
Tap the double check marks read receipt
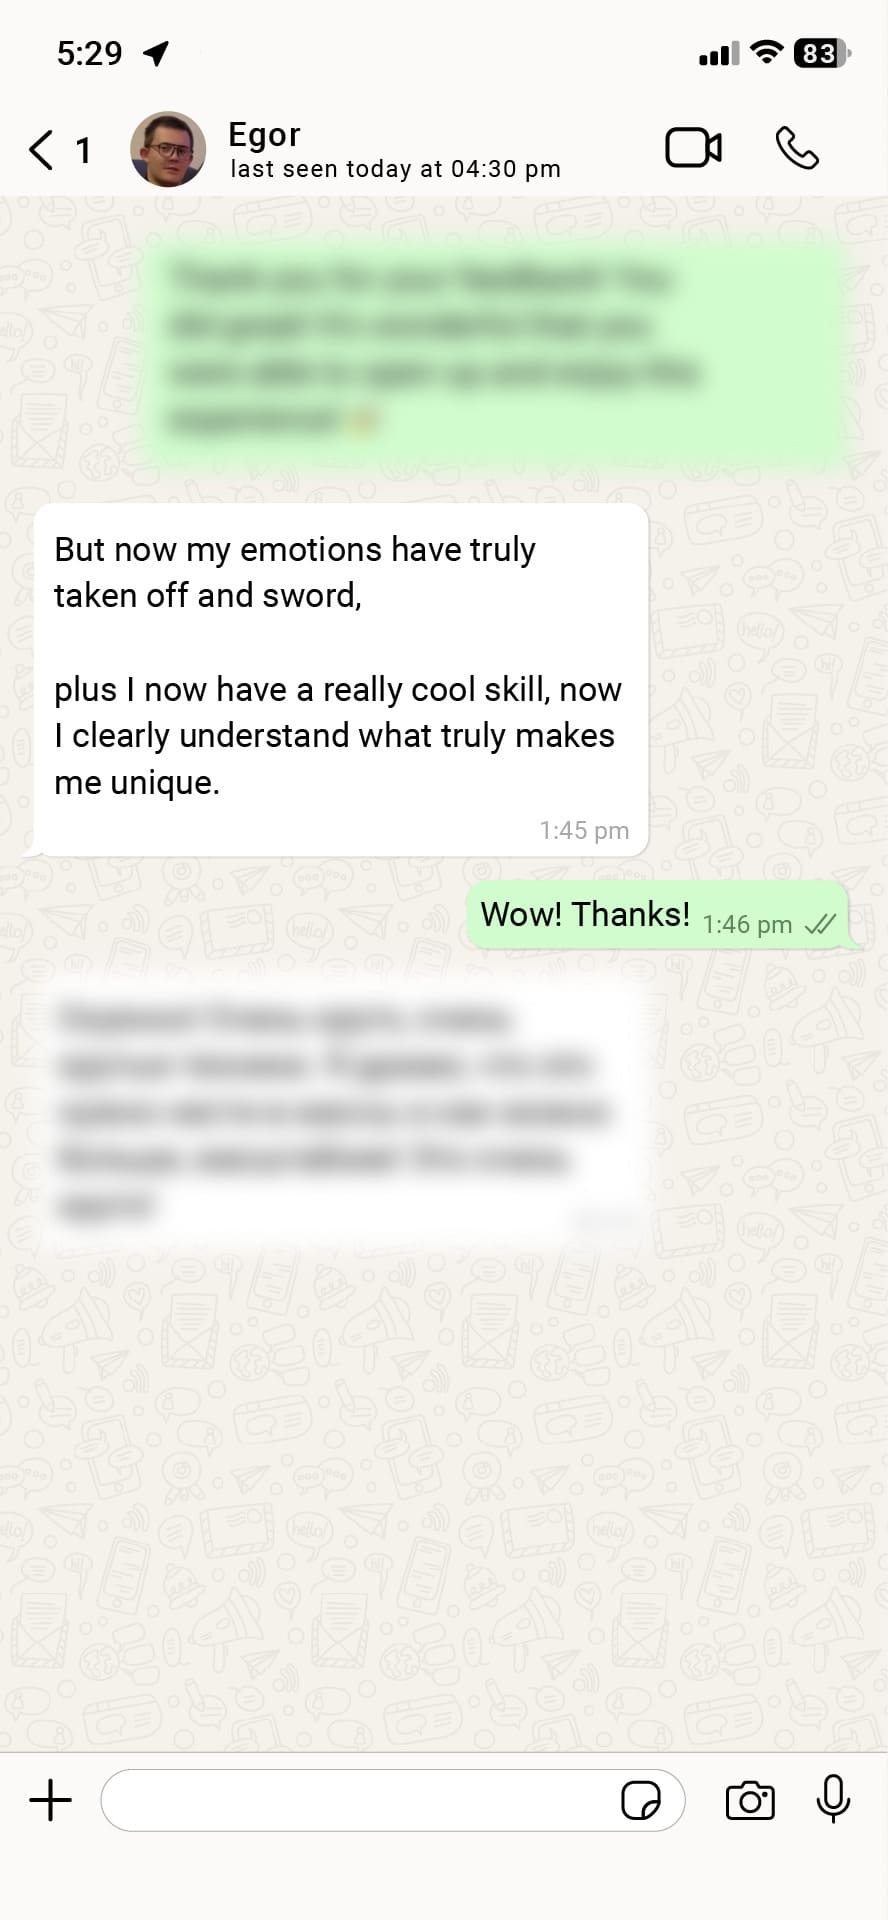click(x=820, y=924)
